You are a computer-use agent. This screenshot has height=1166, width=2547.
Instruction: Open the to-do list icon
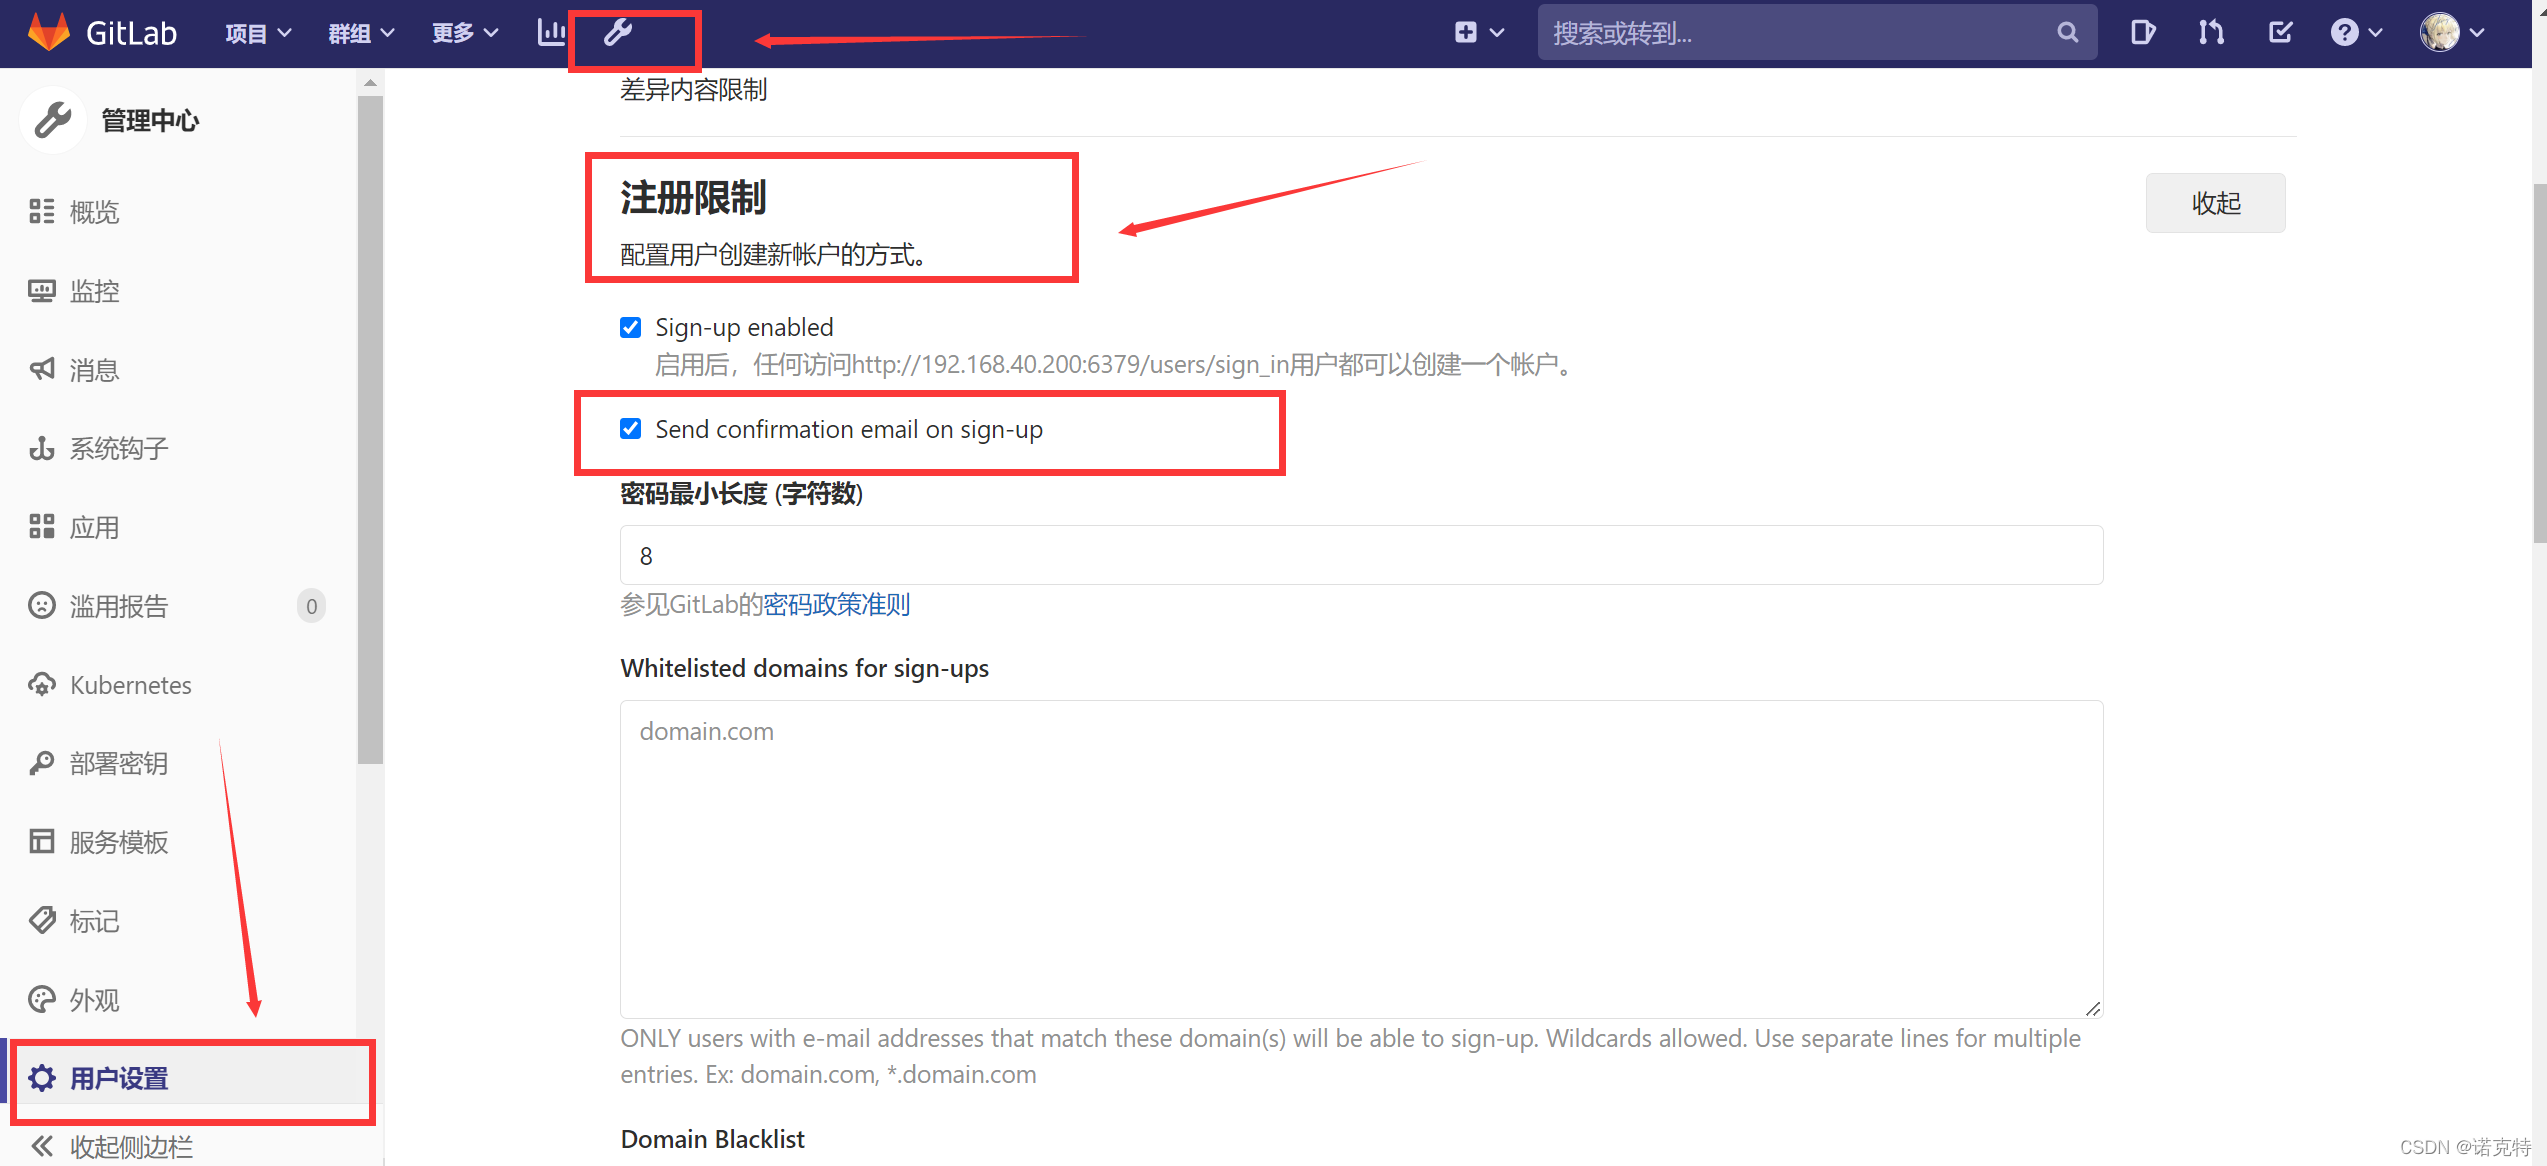point(2280,33)
